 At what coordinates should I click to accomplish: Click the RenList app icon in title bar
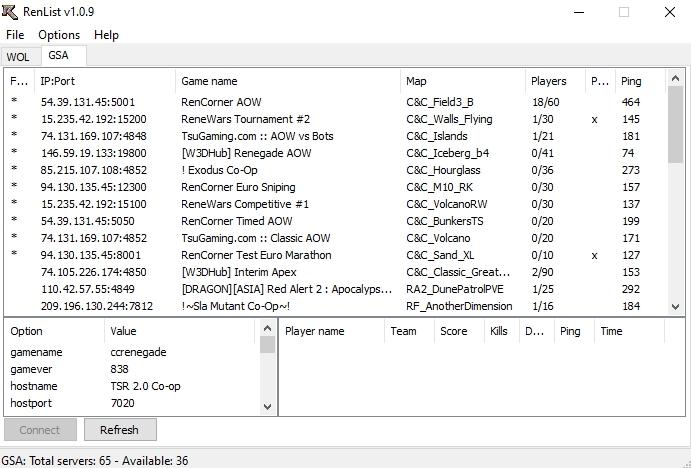[x=11, y=12]
